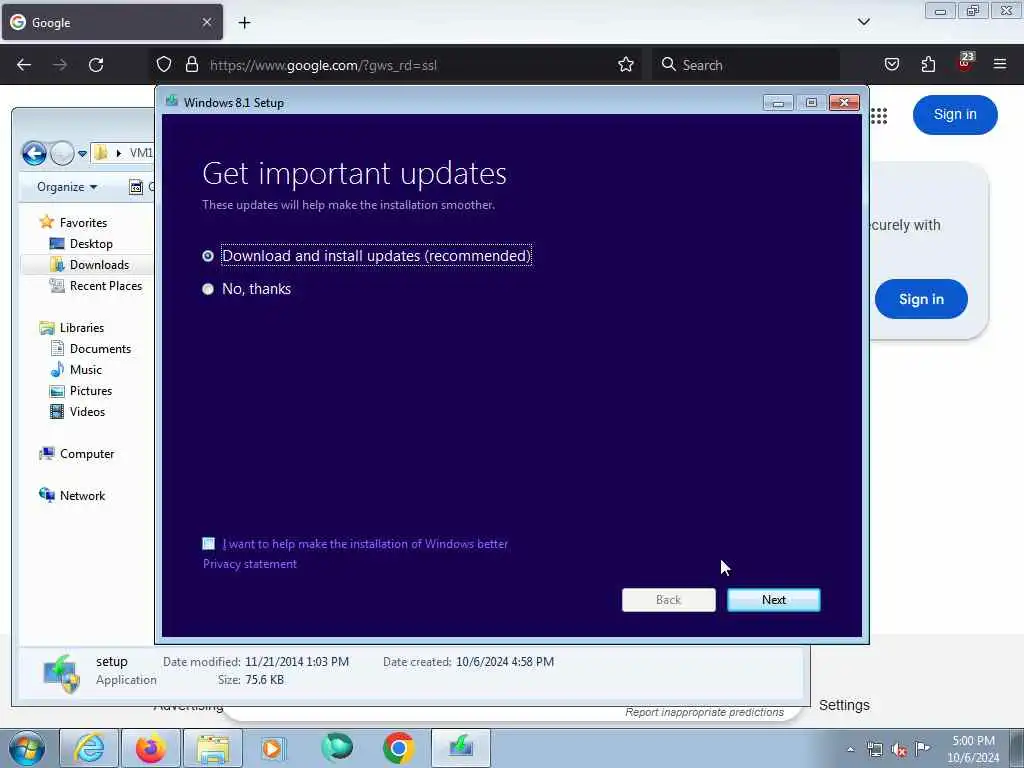Show hidden system tray icons

850,750
